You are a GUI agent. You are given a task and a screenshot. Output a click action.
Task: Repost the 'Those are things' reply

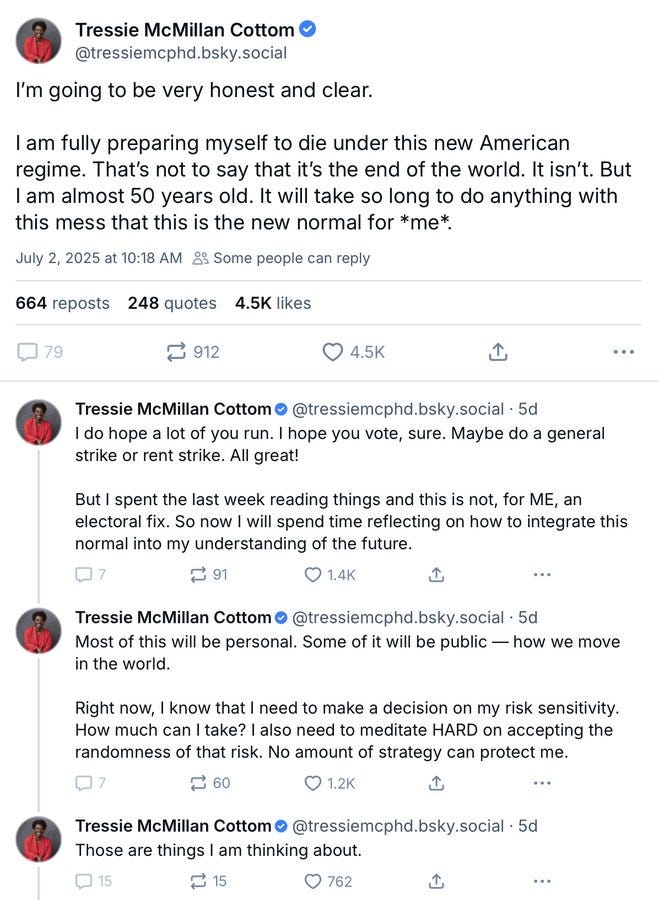click(198, 882)
